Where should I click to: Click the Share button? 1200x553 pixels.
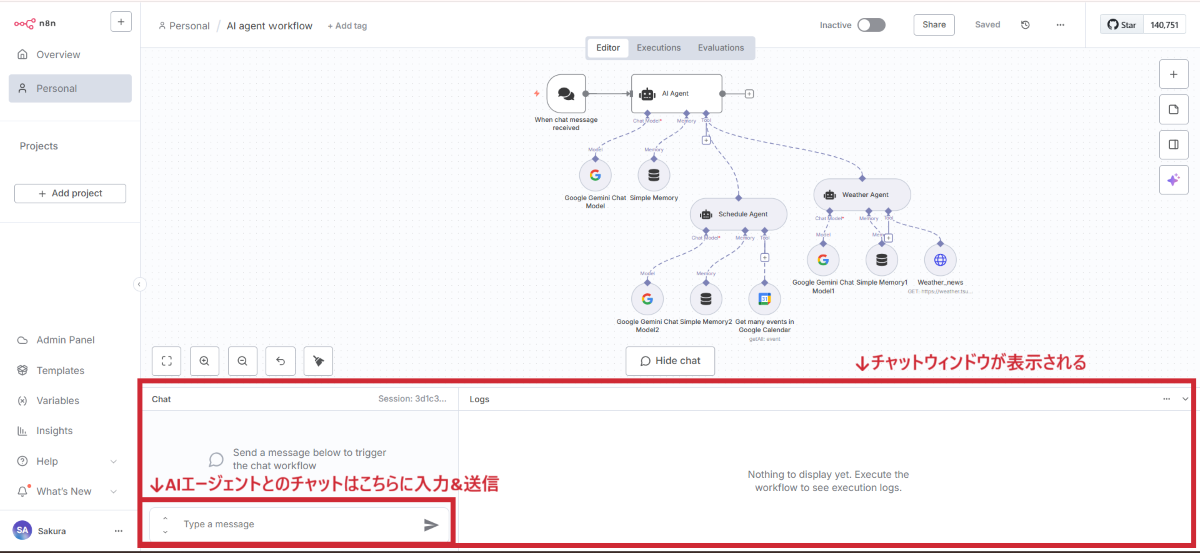[934, 25]
